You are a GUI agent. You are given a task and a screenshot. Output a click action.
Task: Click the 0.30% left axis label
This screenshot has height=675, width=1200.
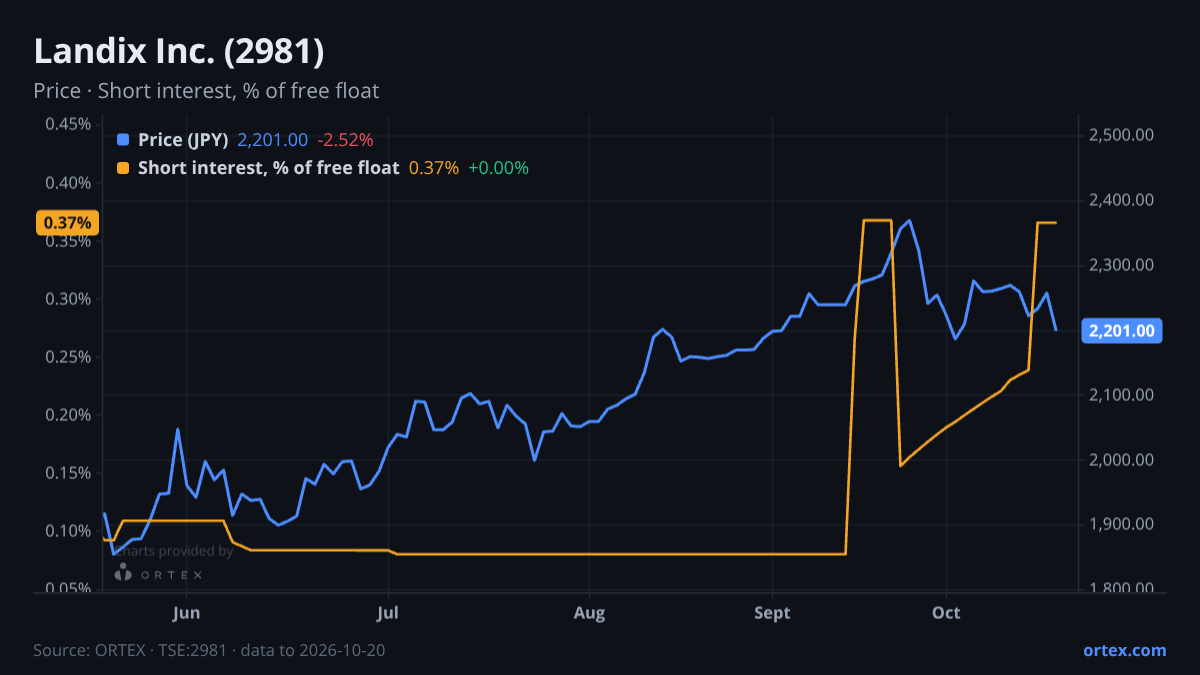(x=68, y=299)
